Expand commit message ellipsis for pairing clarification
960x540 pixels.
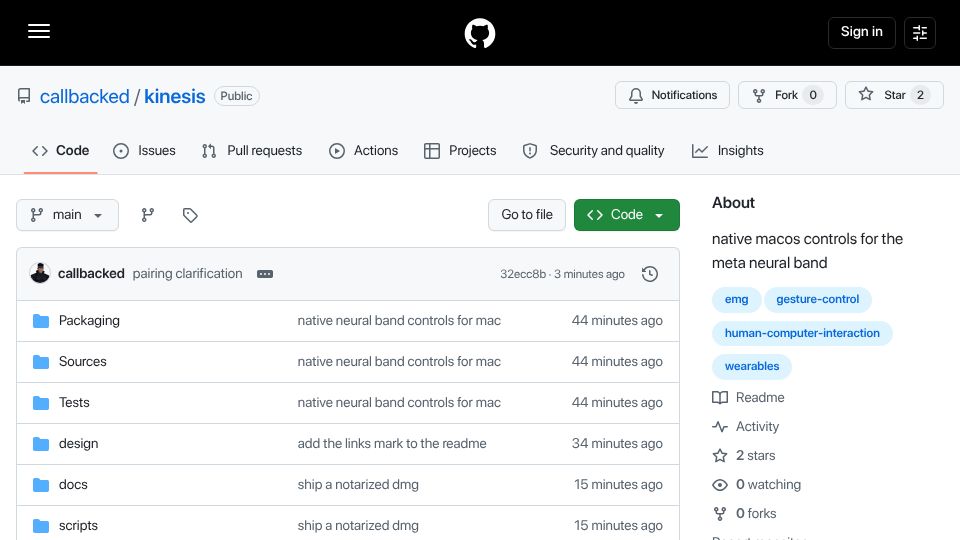point(265,274)
